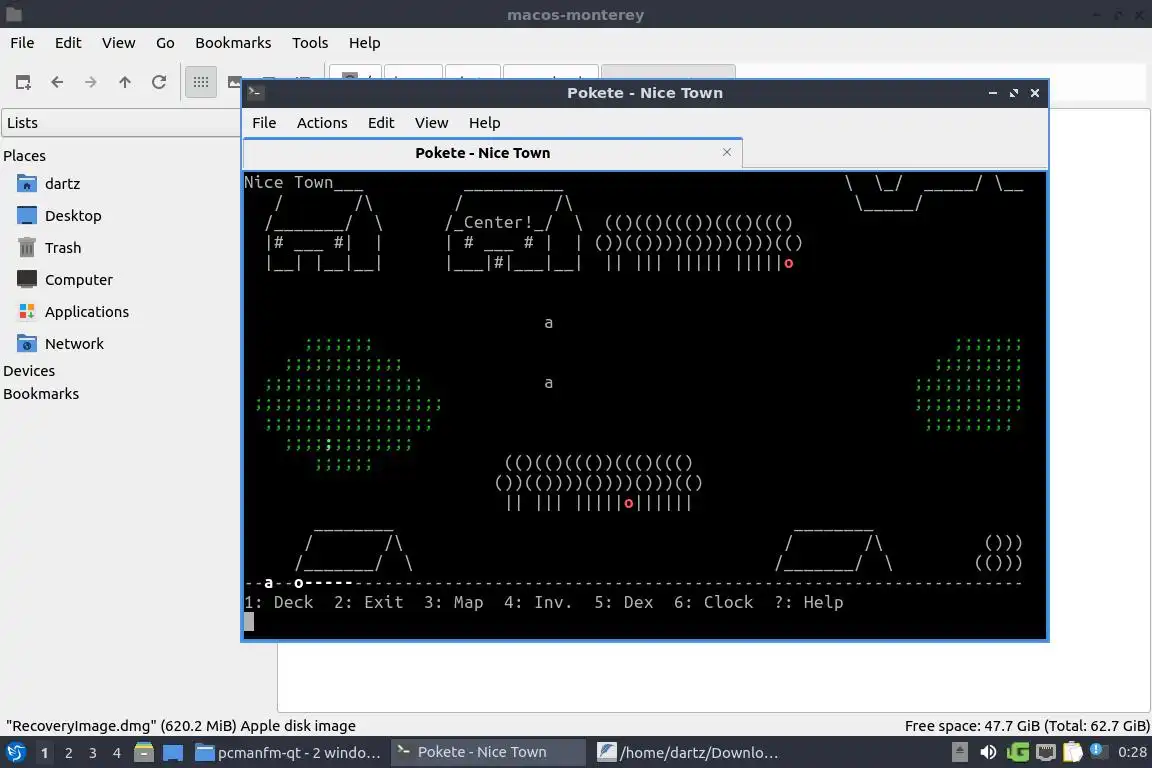Open network status tray icon
The image size is (1152, 768).
[x=1045, y=752]
